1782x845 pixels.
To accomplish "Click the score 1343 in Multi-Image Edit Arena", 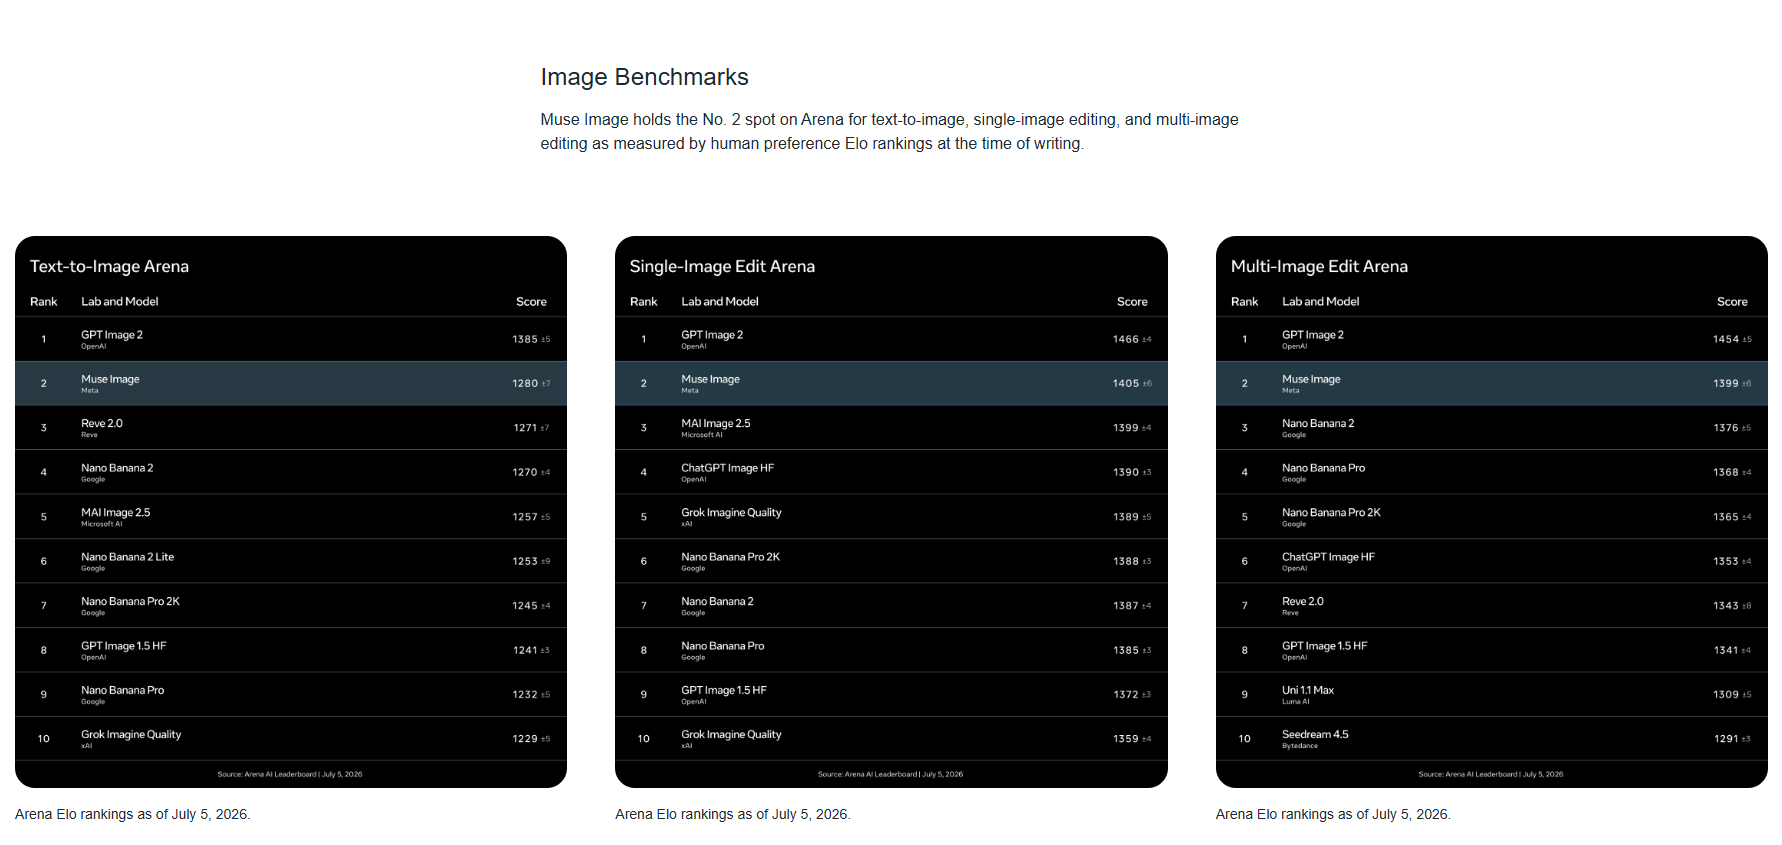I will (x=1726, y=605).
